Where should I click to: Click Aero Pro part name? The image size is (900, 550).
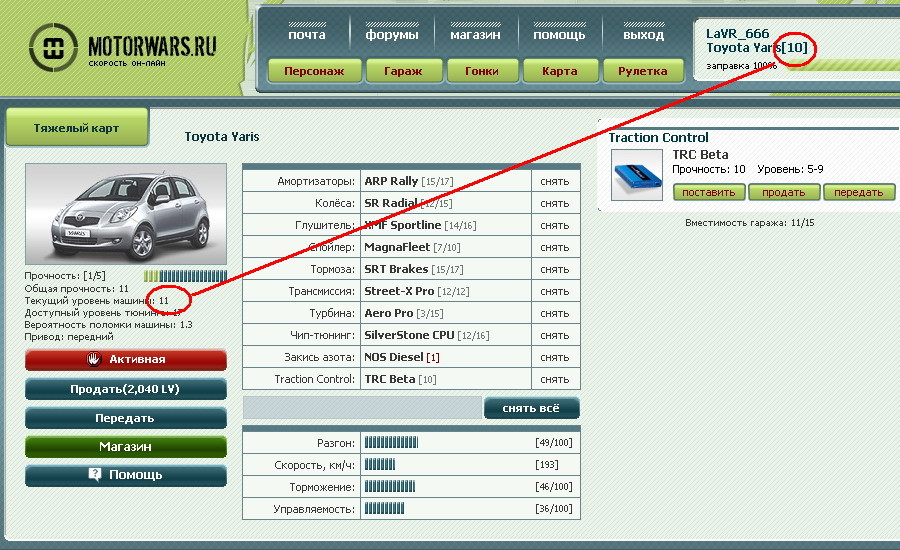(x=389, y=313)
